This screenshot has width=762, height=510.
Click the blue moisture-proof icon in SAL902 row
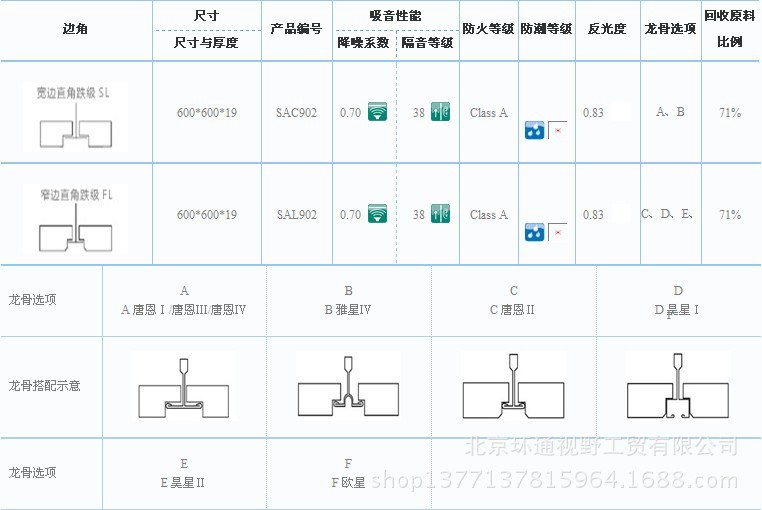point(535,232)
